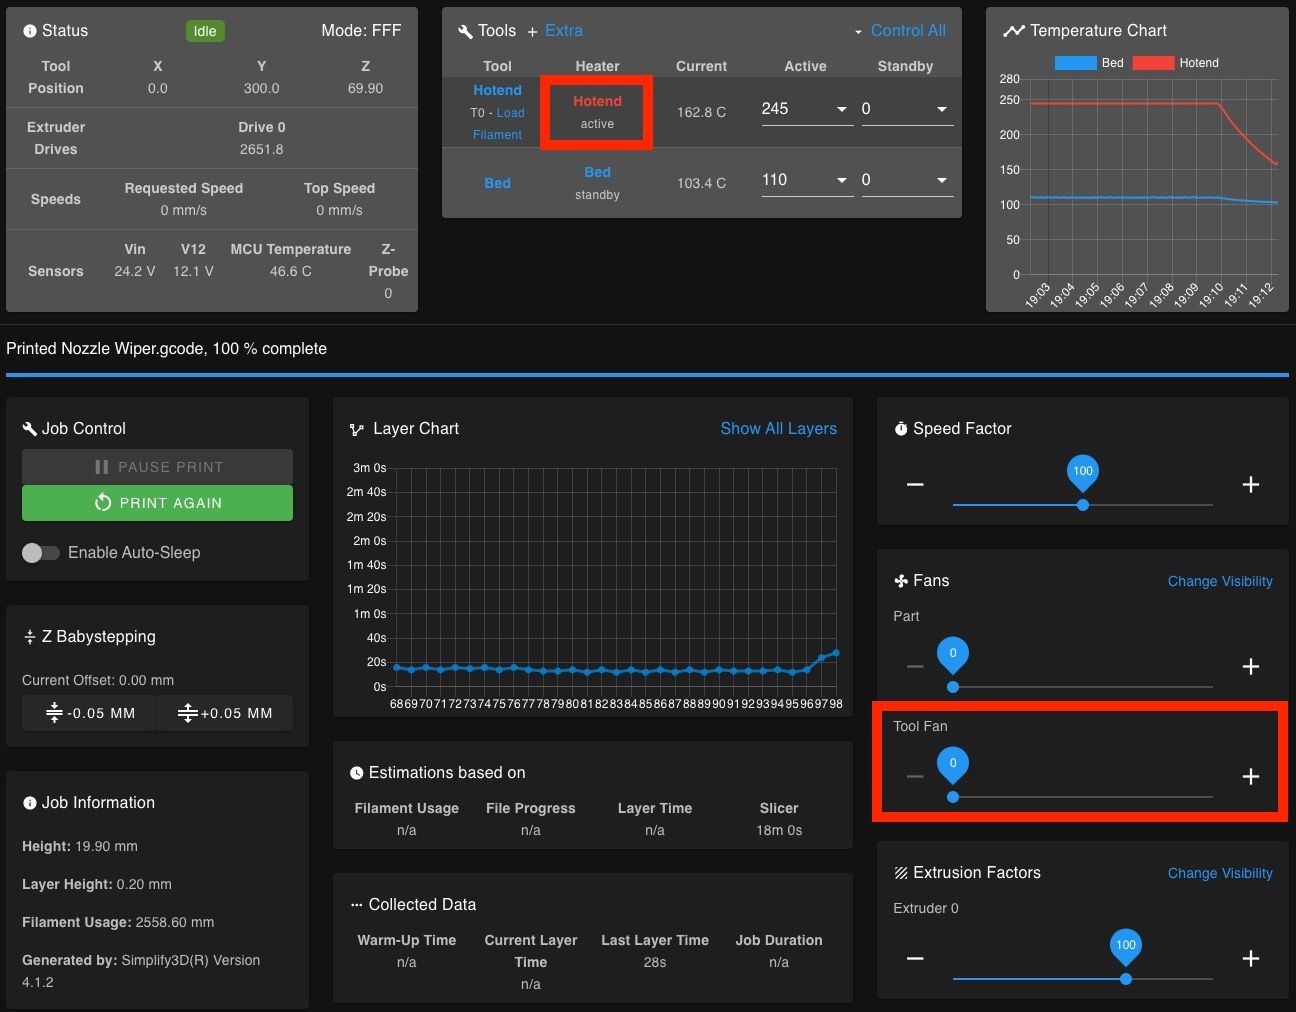Click the -0.05 MM babystep button
Viewport: 1296px width, 1012px height.
click(89, 713)
